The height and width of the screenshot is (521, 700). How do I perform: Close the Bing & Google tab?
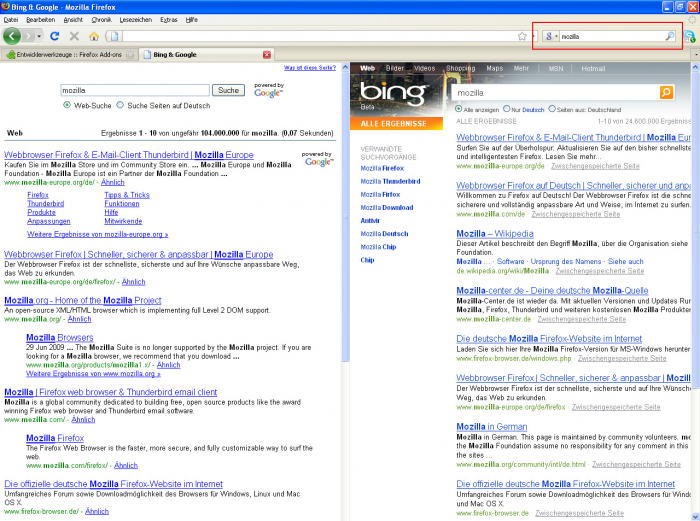pos(267,54)
